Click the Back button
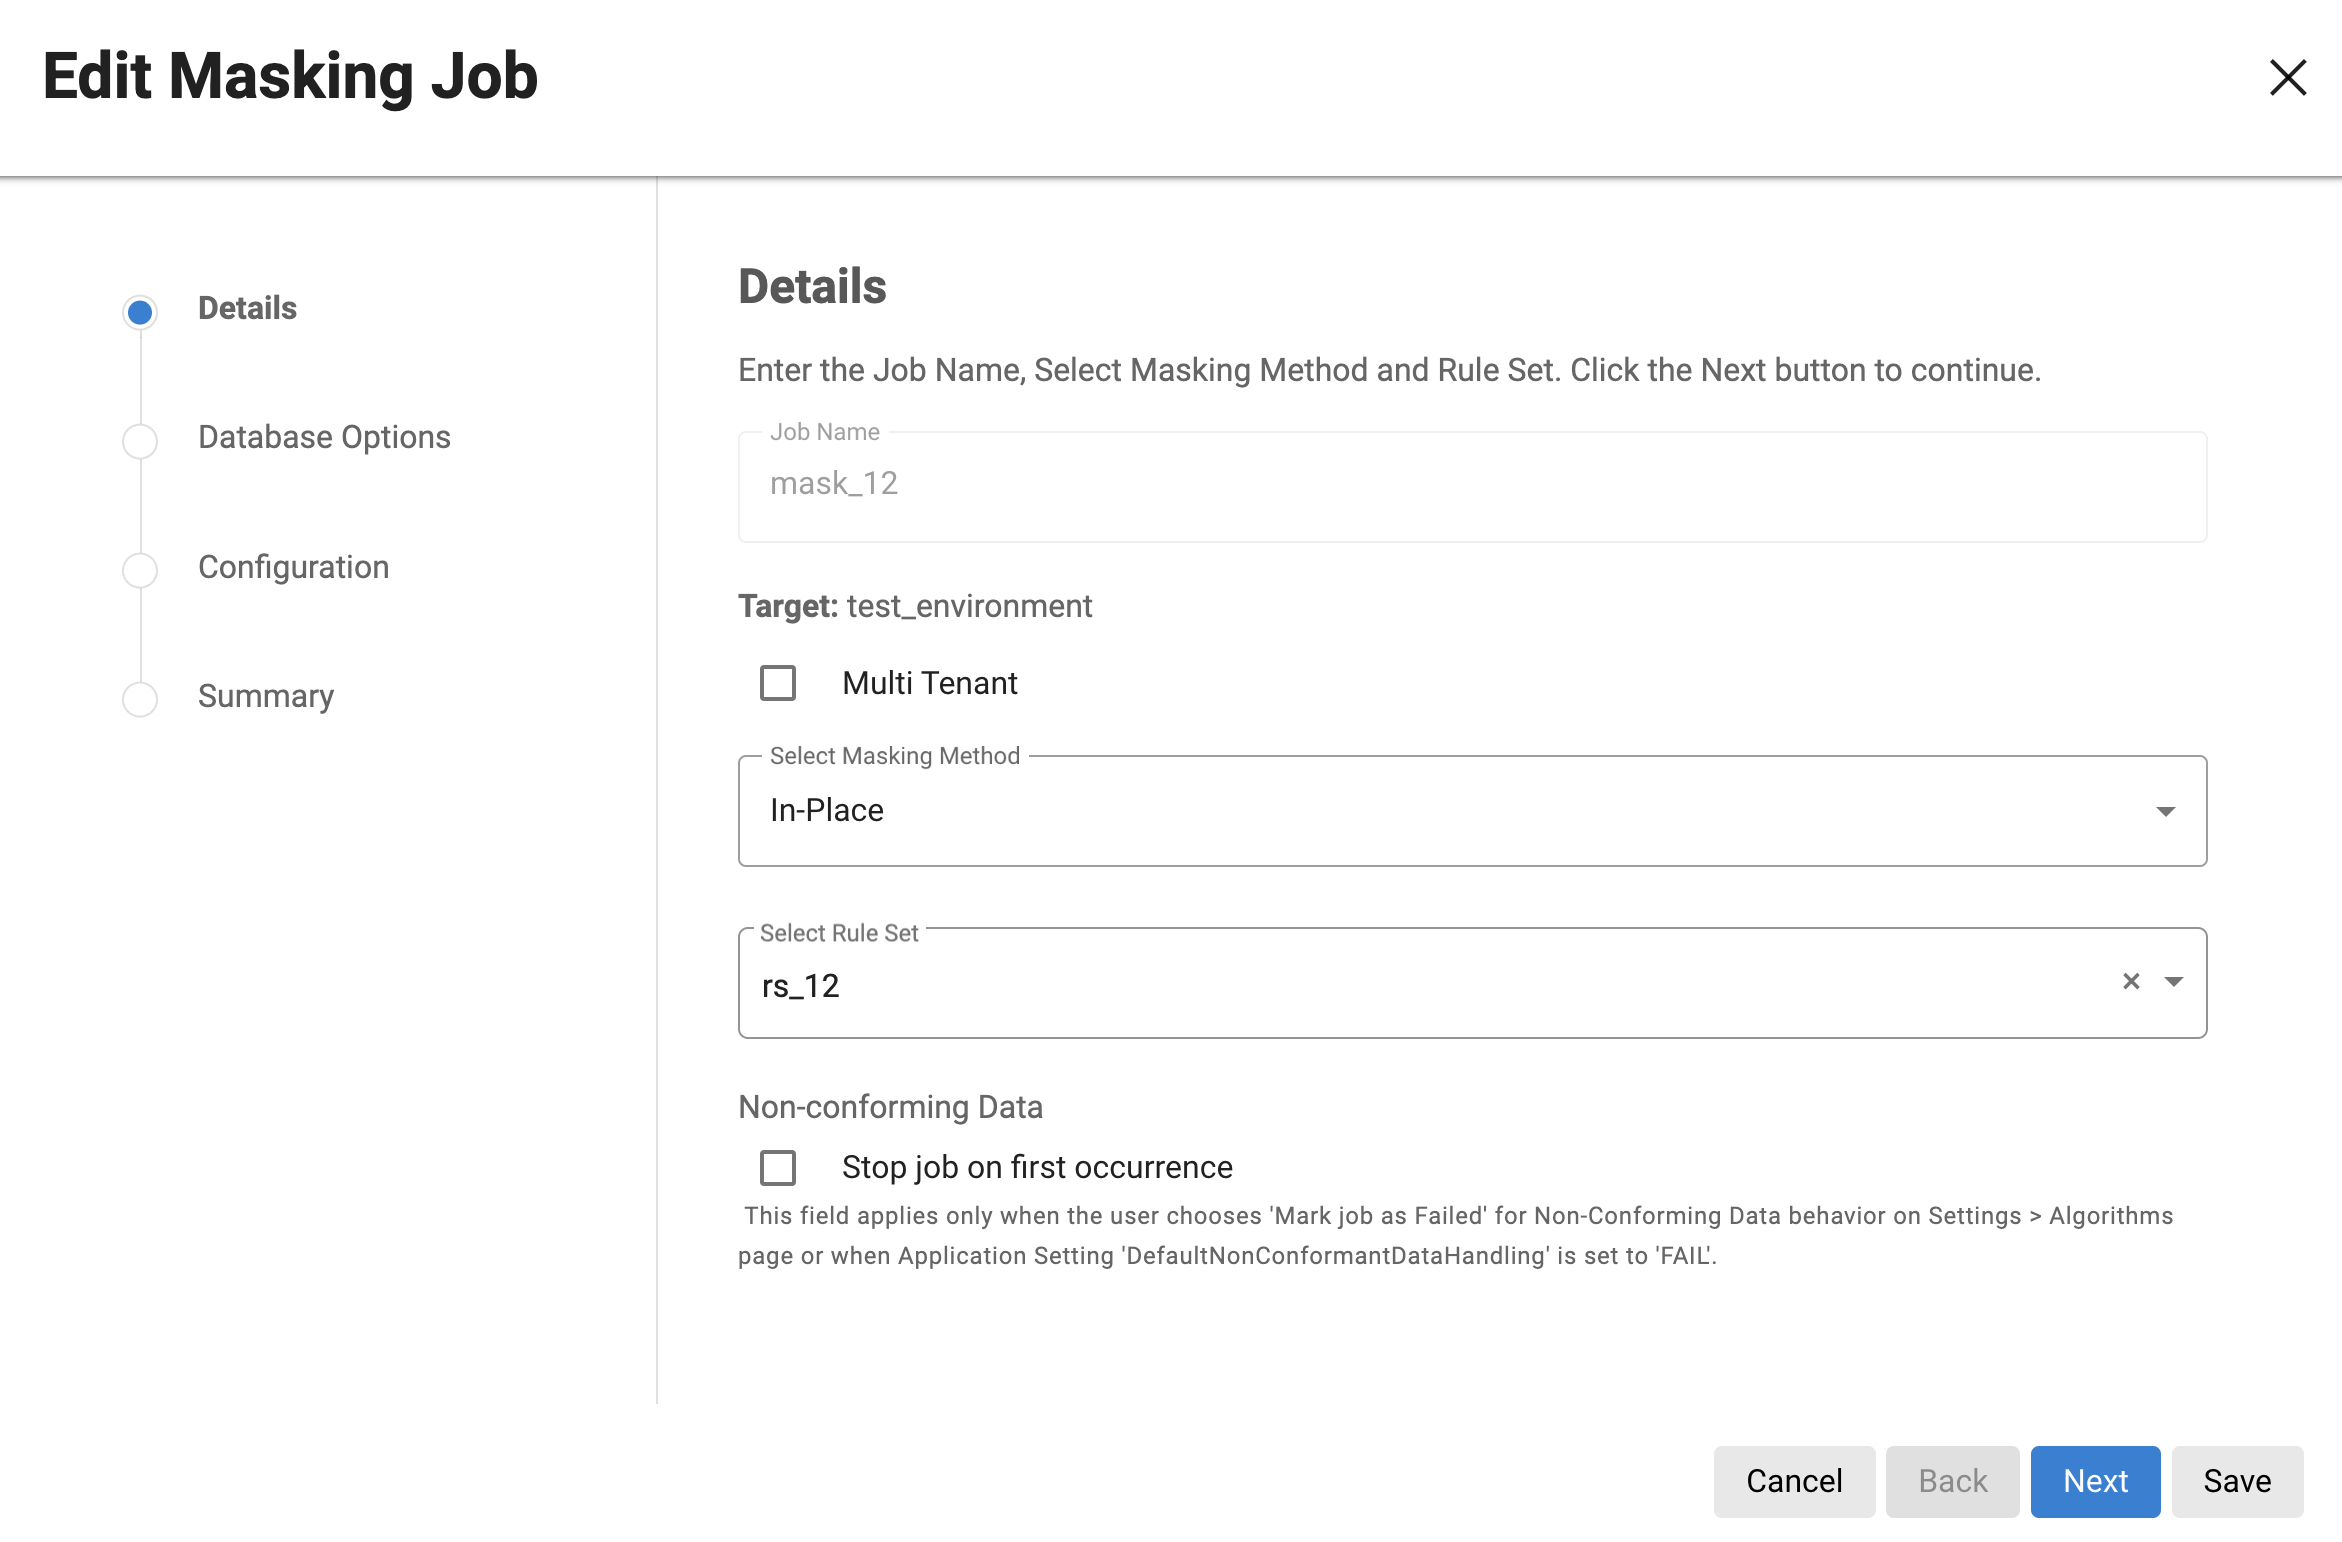Screen dimensions: 2342x1542 tap(1952, 1481)
